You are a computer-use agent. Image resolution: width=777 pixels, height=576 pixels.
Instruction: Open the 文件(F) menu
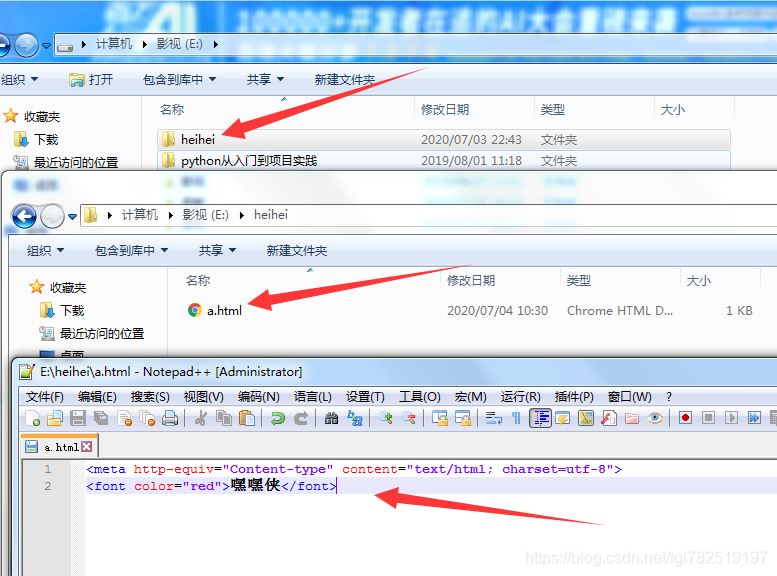45,397
